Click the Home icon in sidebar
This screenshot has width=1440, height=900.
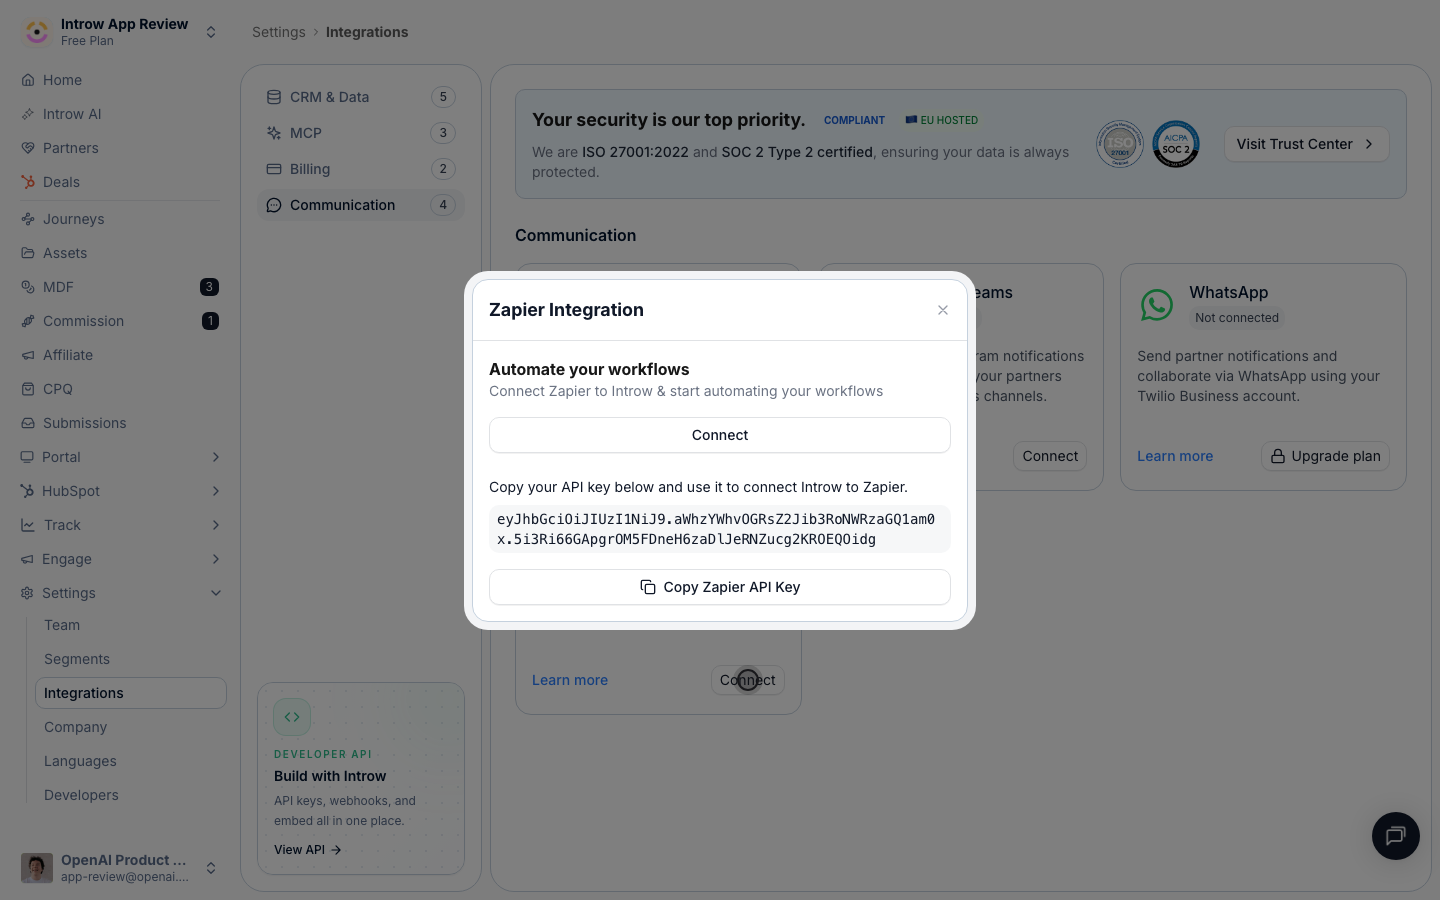point(28,80)
